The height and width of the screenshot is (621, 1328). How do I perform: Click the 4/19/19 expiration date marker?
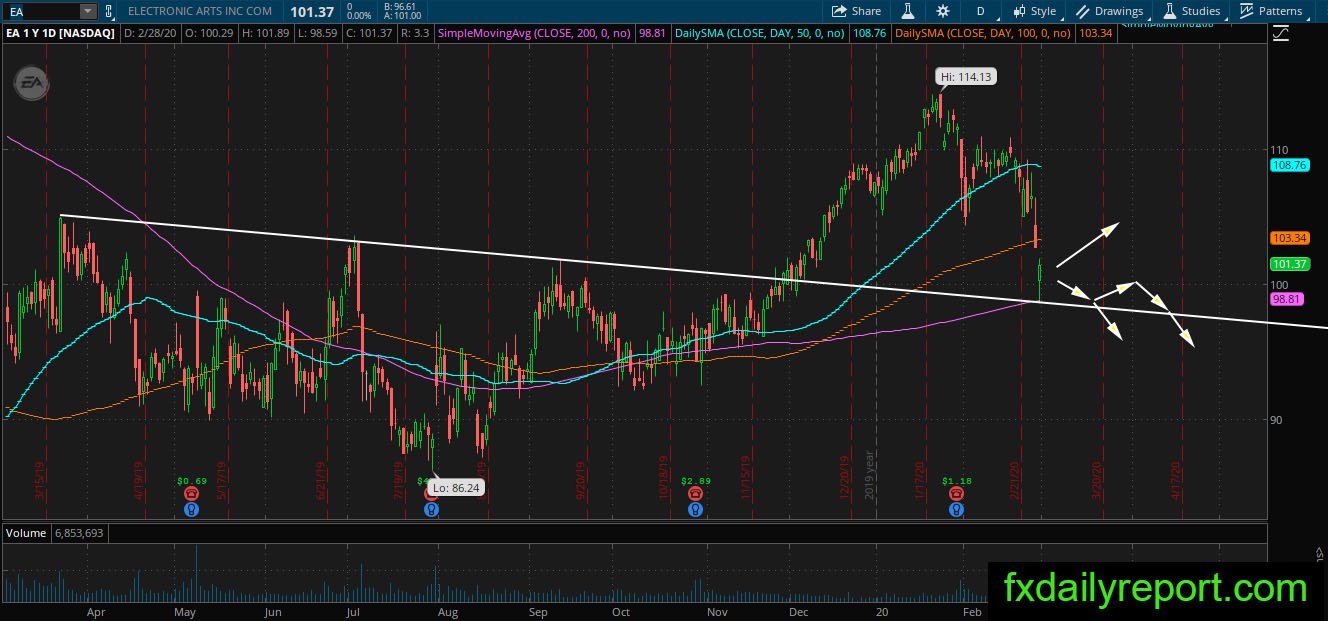pos(140,479)
